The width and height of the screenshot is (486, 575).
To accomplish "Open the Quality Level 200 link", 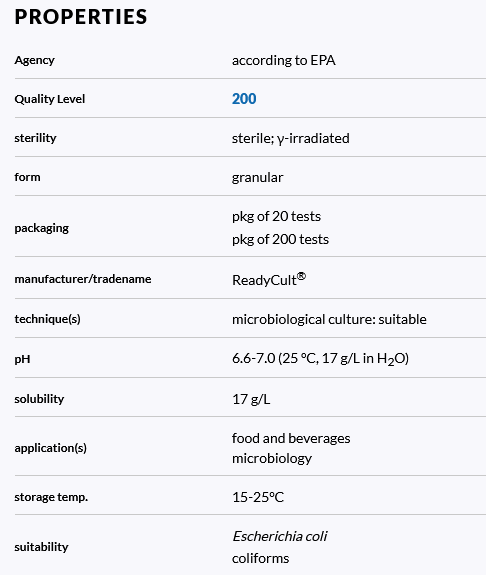I will pos(244,99).
